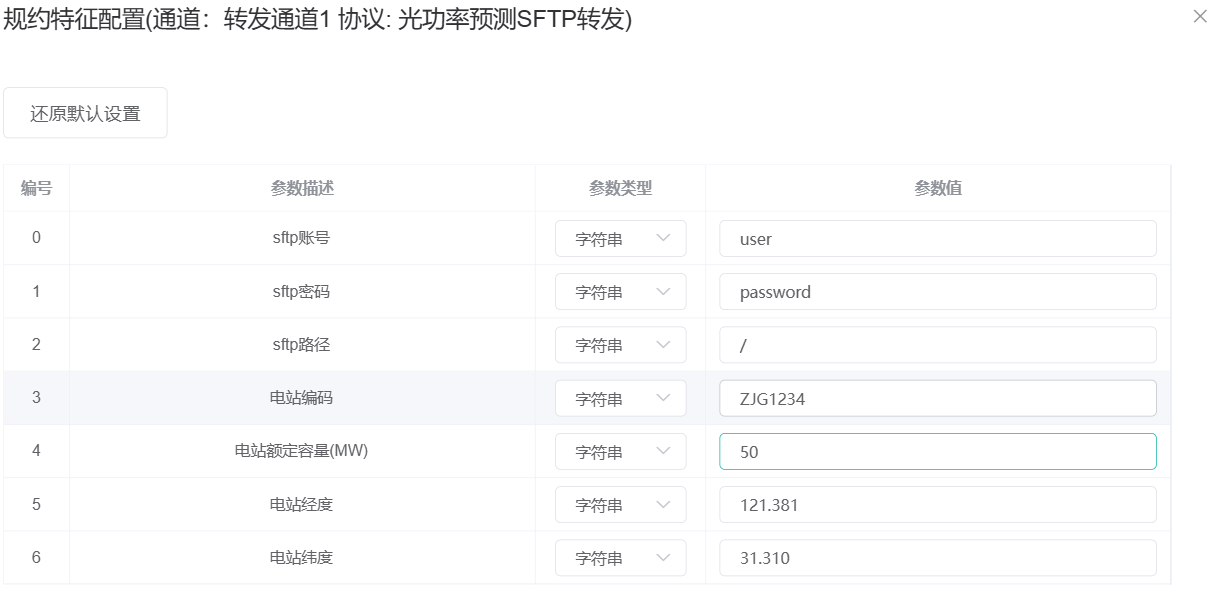Click the sftp账号 value field containing user
Viewport: 1223px width, 615px height.
coord(938,239)
